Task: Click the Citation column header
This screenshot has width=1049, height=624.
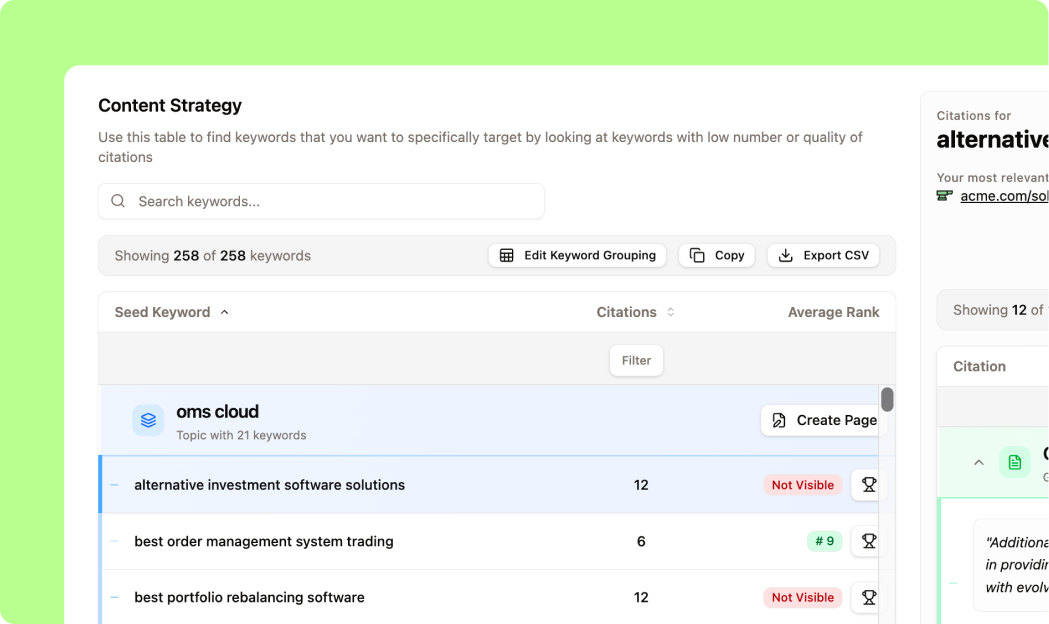Action: (979, 366)
